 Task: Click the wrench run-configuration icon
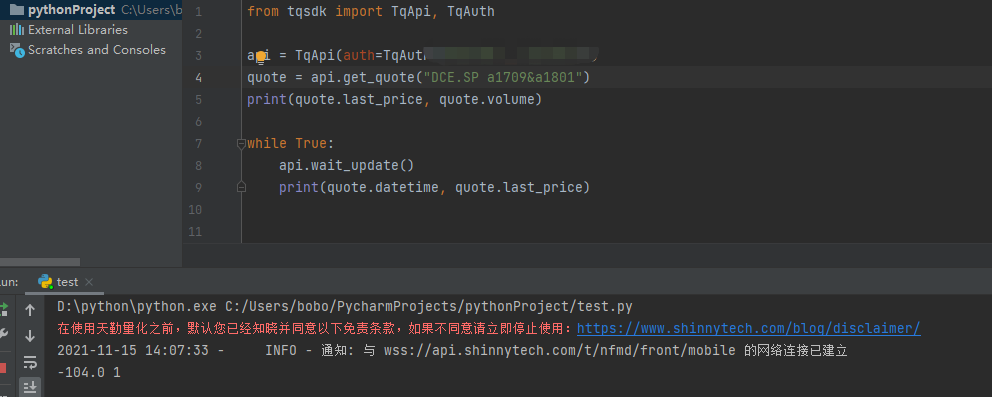[x=3, y=334]
